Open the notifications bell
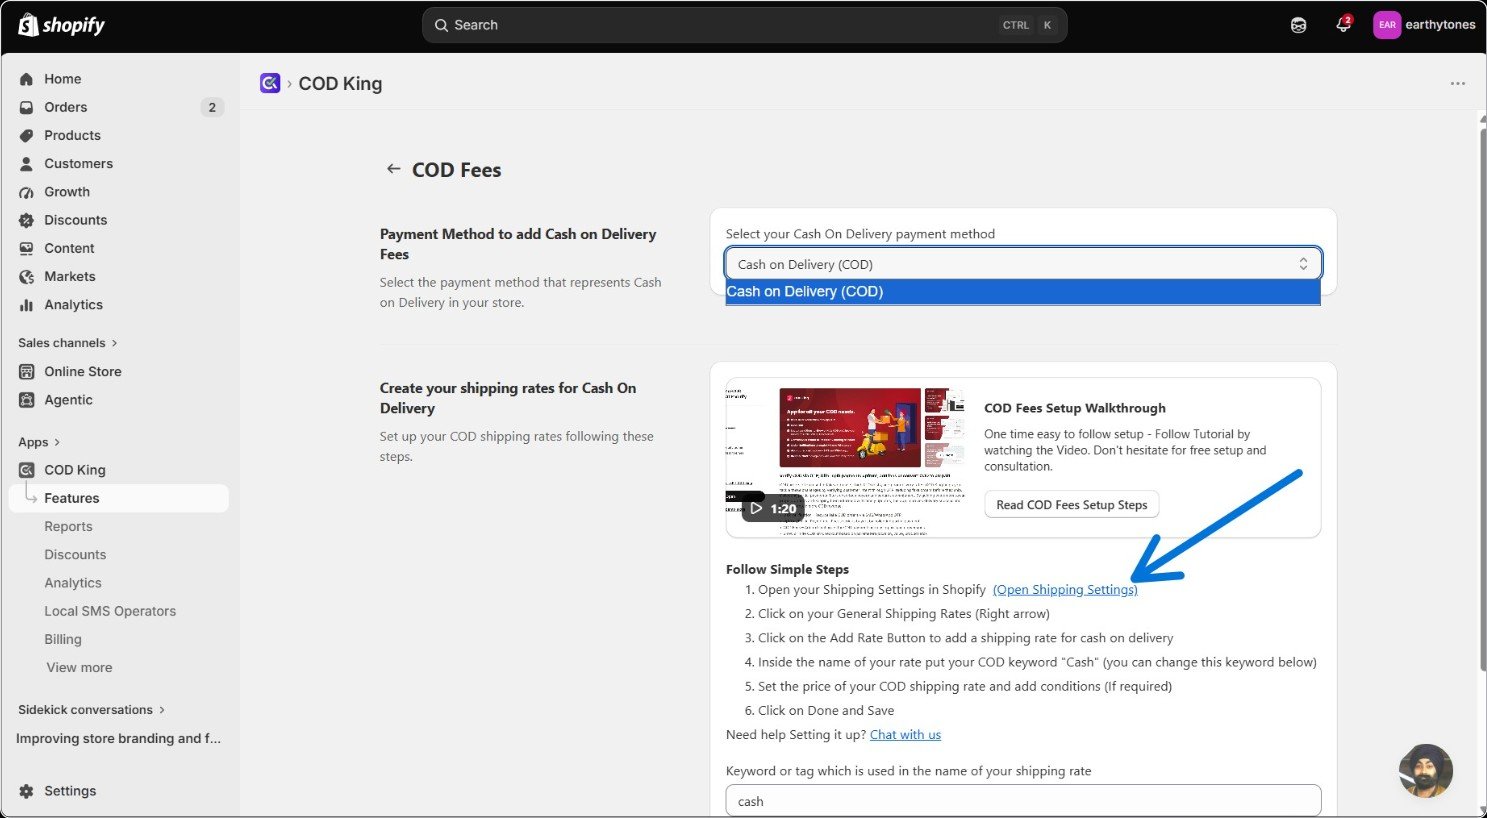Screen dimensions: 1487x818 (1343, 25)
